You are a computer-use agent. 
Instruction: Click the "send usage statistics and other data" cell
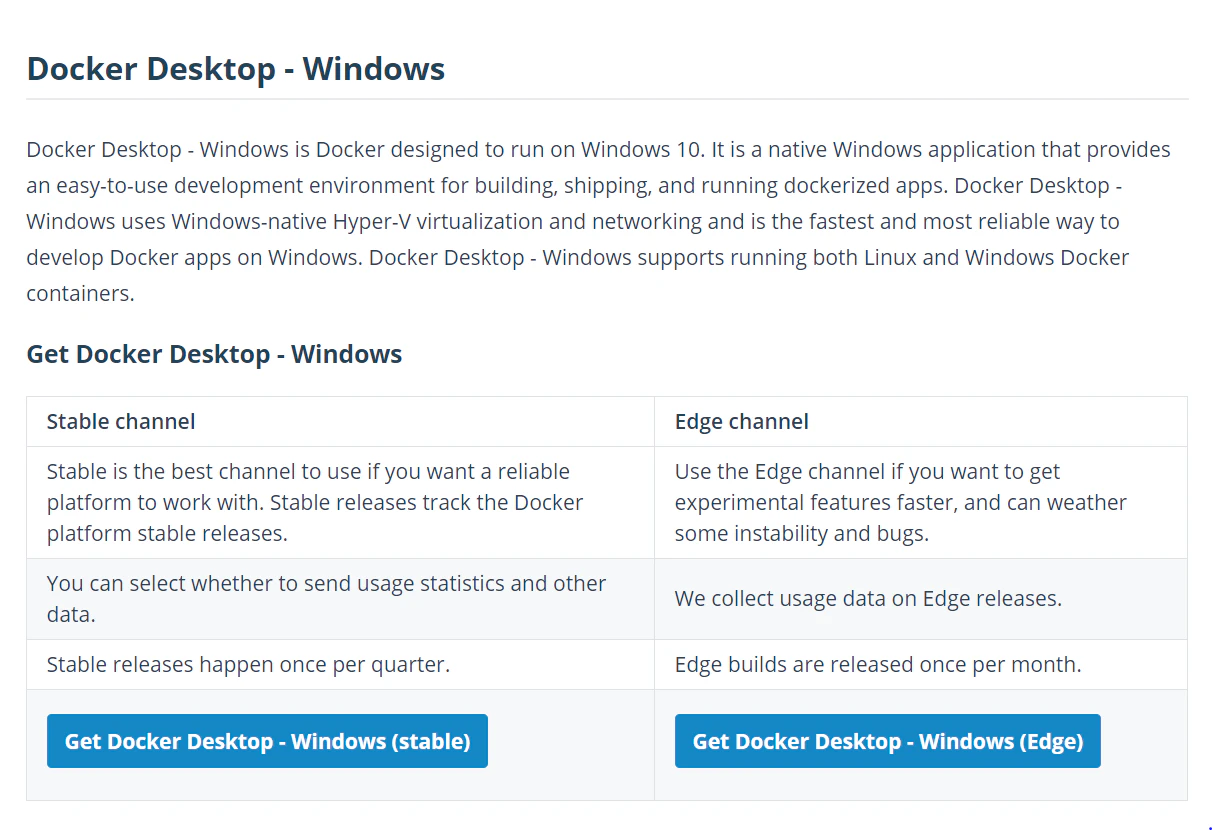click(340, 599)
